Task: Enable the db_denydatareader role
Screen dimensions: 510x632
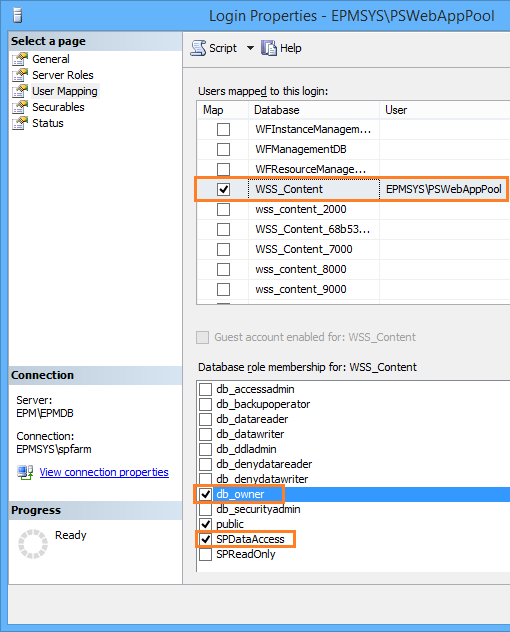Action: [x=206, y=464]
